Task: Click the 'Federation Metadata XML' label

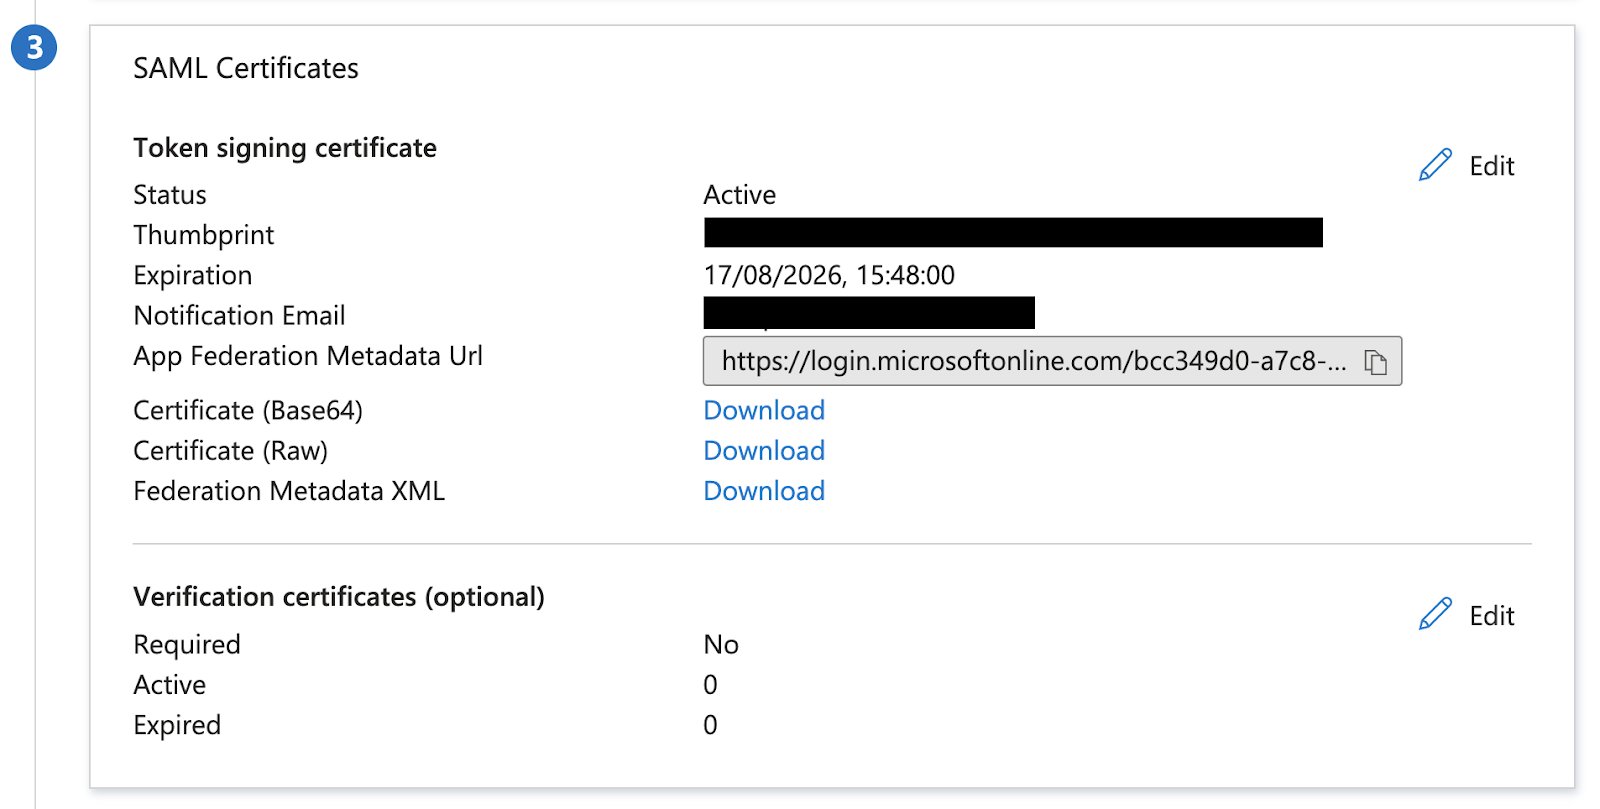Action: 289,490
